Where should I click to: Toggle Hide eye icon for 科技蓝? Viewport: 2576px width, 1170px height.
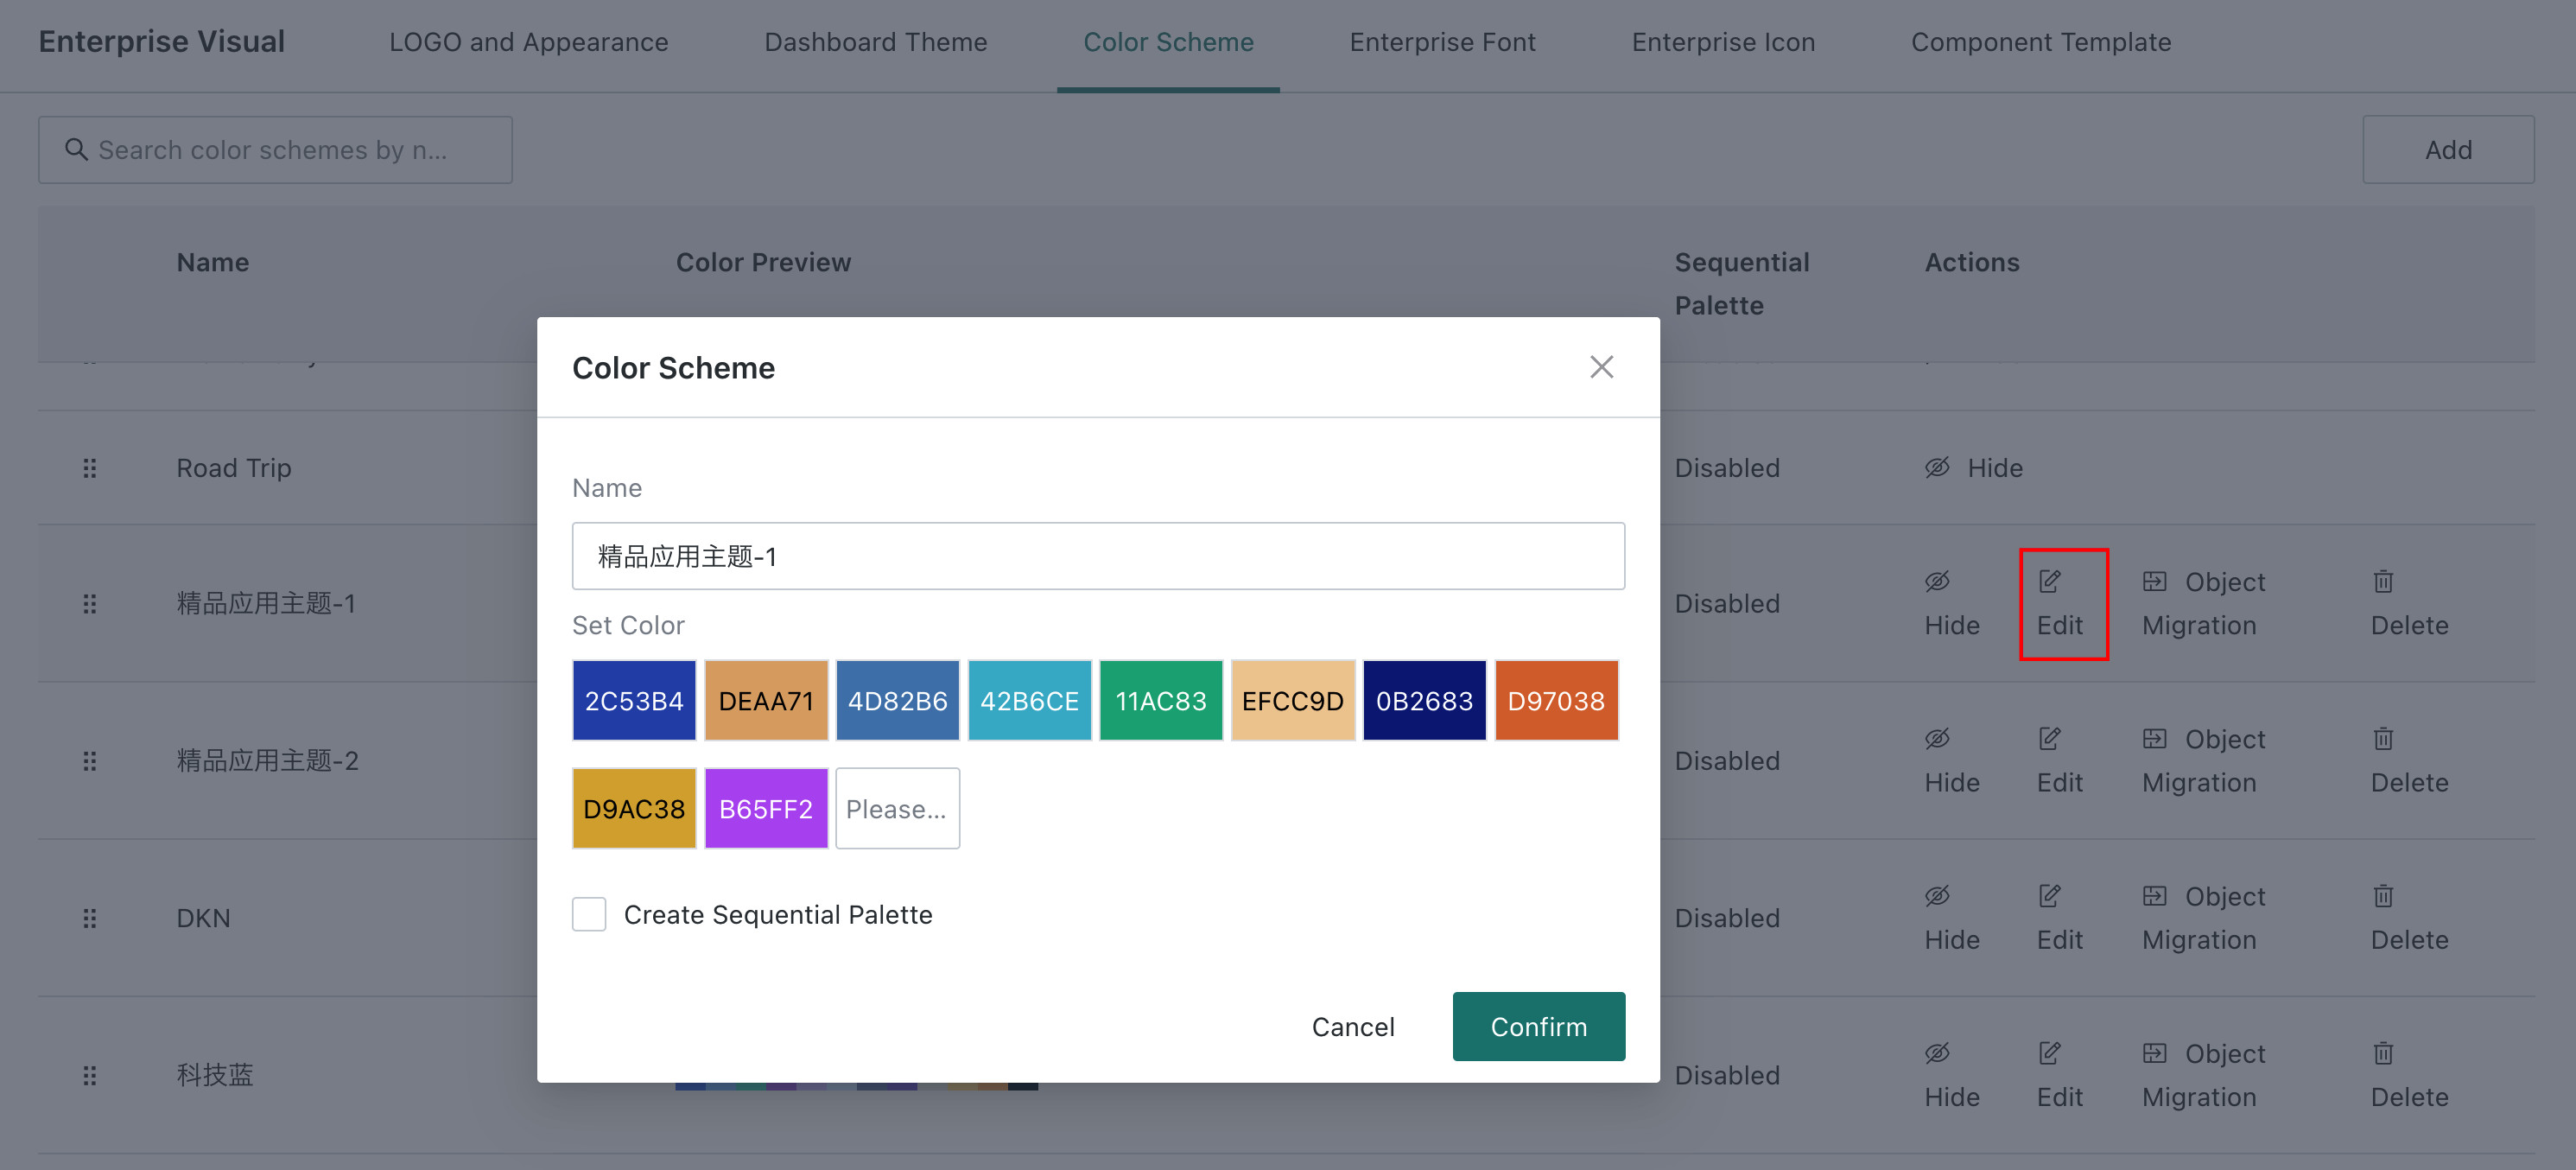coord(1936,1053)
